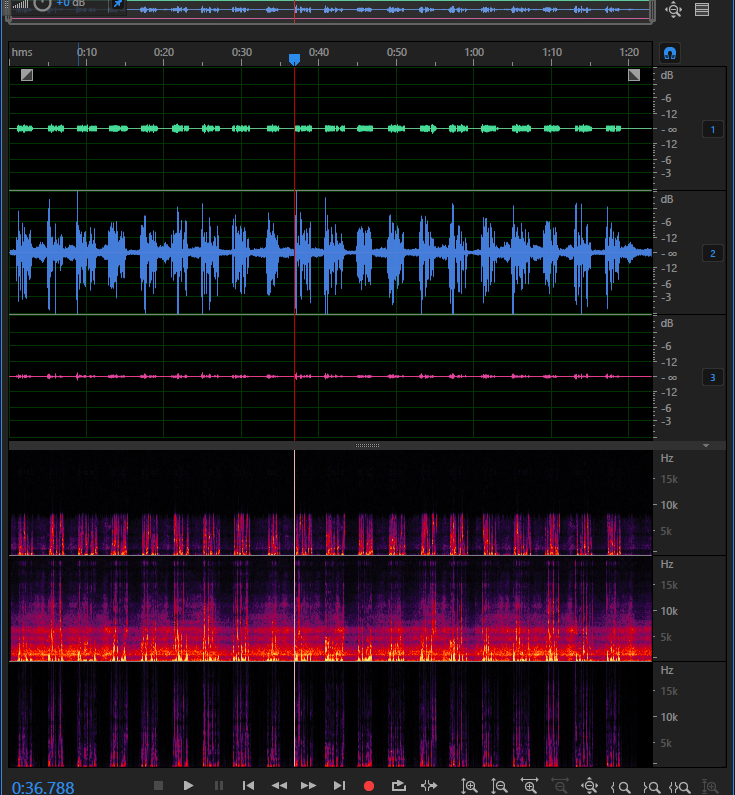Click the Fast Forward button
Viewport: 735px width, 795px height.
(308, 785)
